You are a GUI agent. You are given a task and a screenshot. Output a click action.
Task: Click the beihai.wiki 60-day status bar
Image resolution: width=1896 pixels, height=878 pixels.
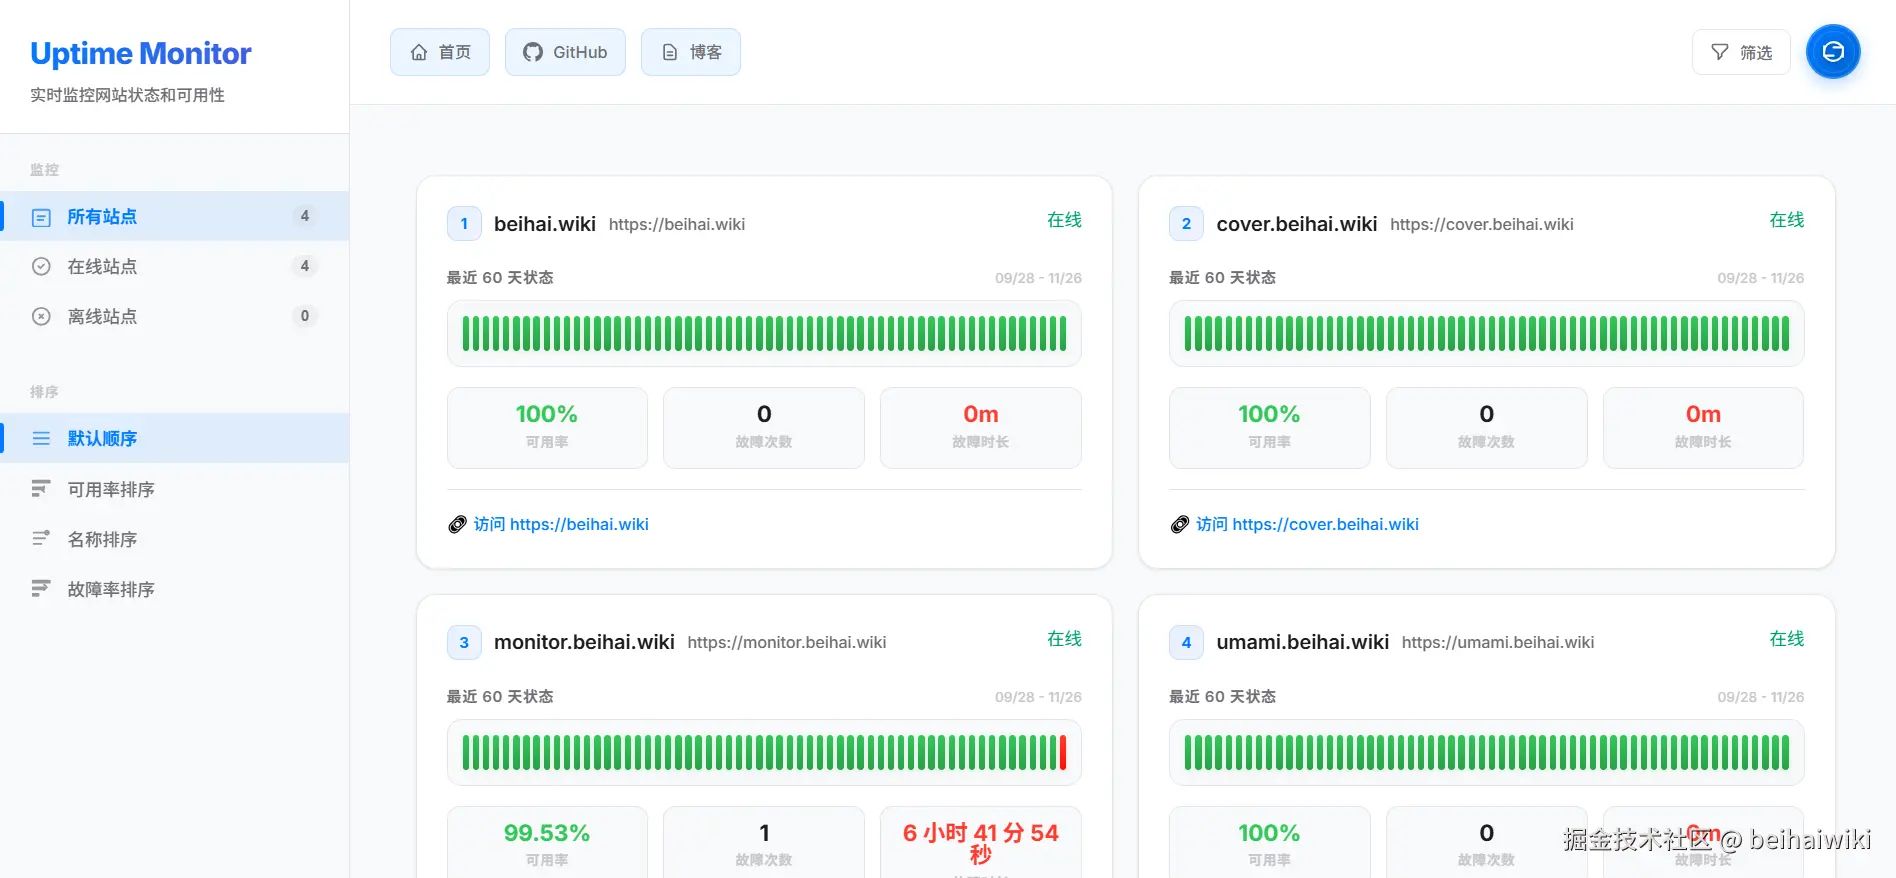pos(764,333)
